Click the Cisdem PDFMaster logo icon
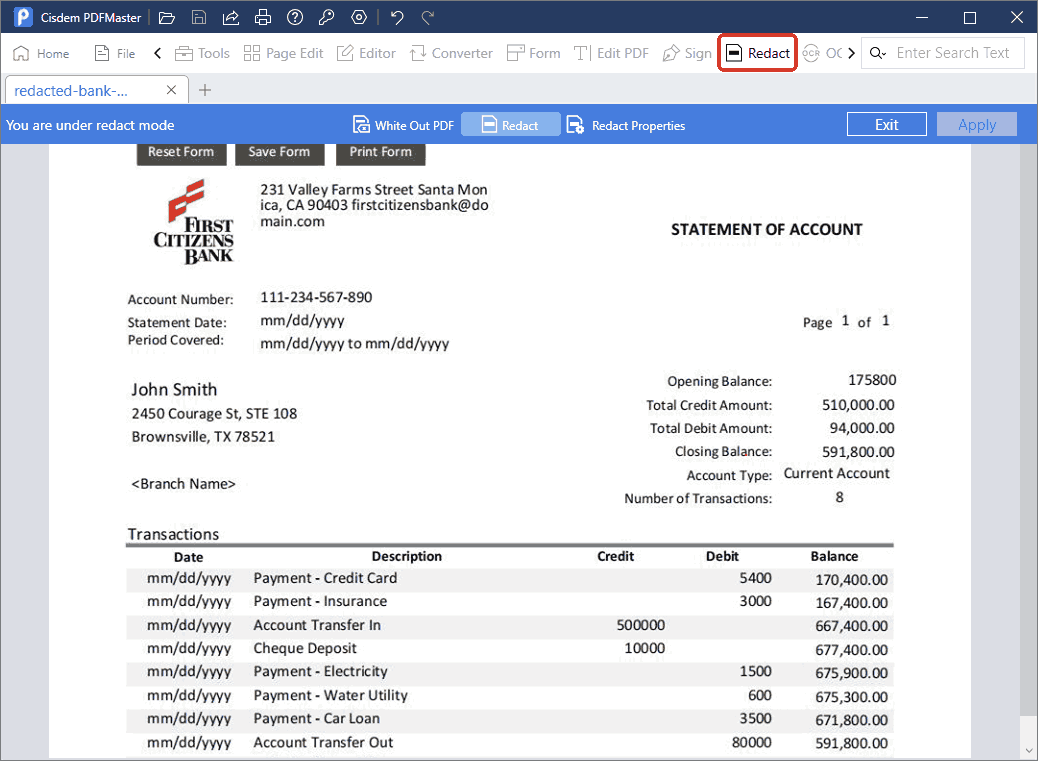Screen dimensions: 1038x761 click(23, 17)
